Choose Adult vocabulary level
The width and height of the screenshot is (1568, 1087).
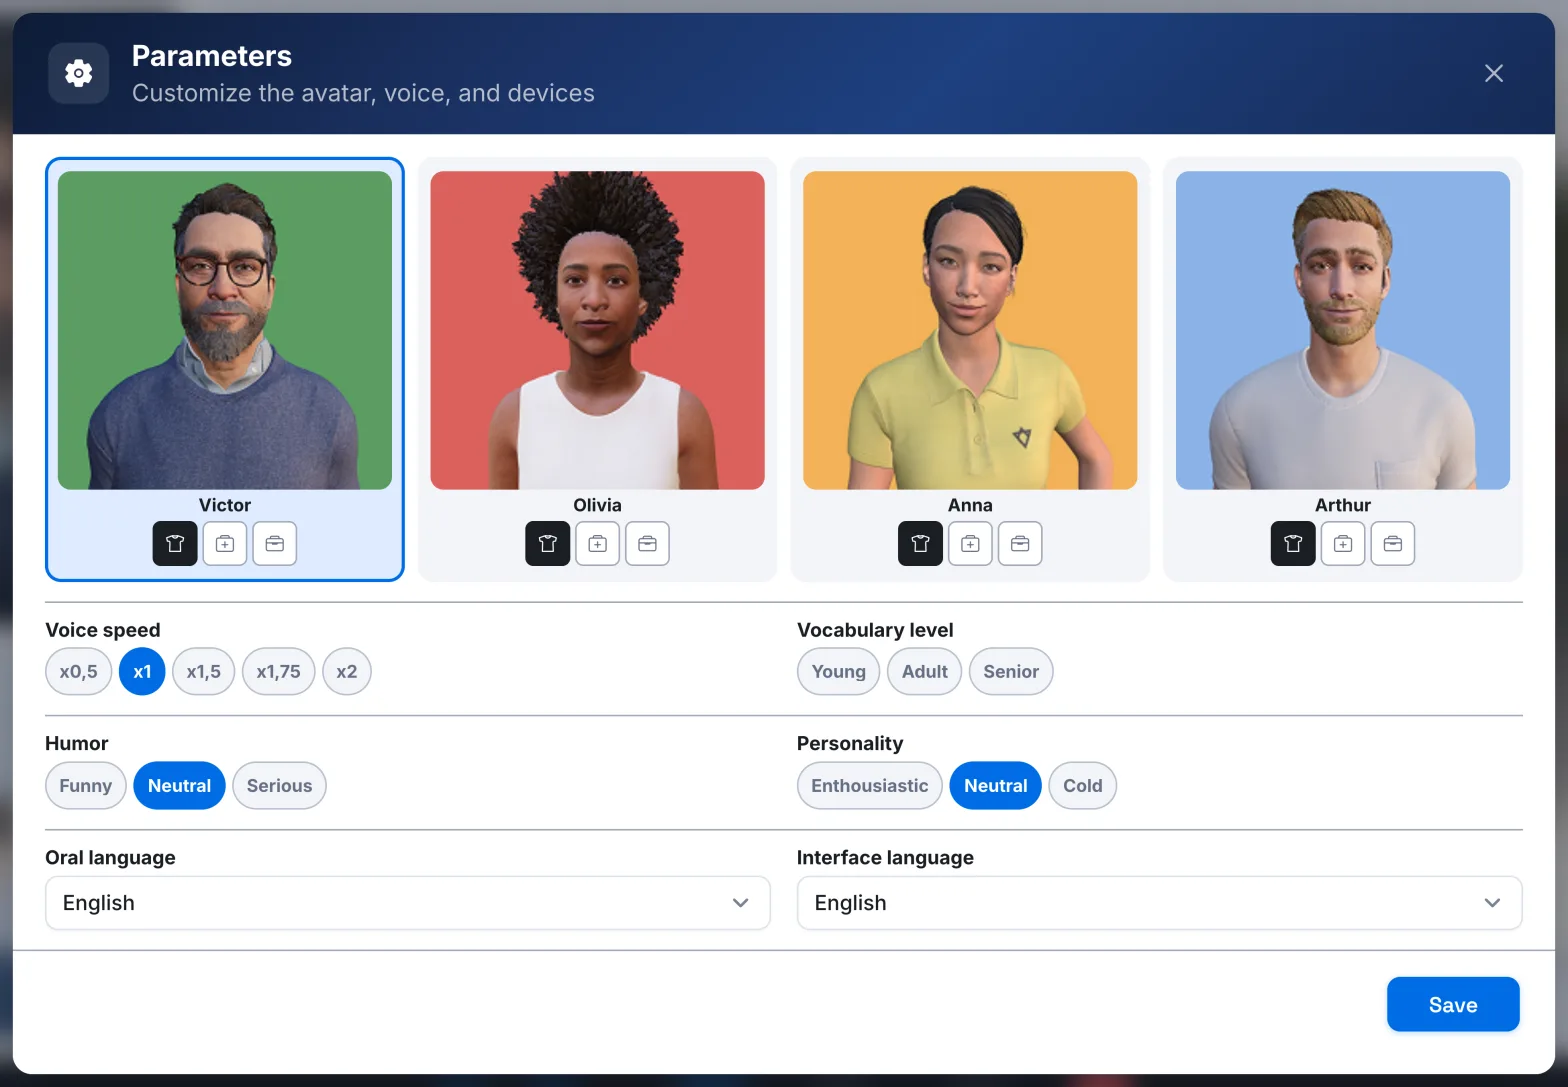pos(925,672)
